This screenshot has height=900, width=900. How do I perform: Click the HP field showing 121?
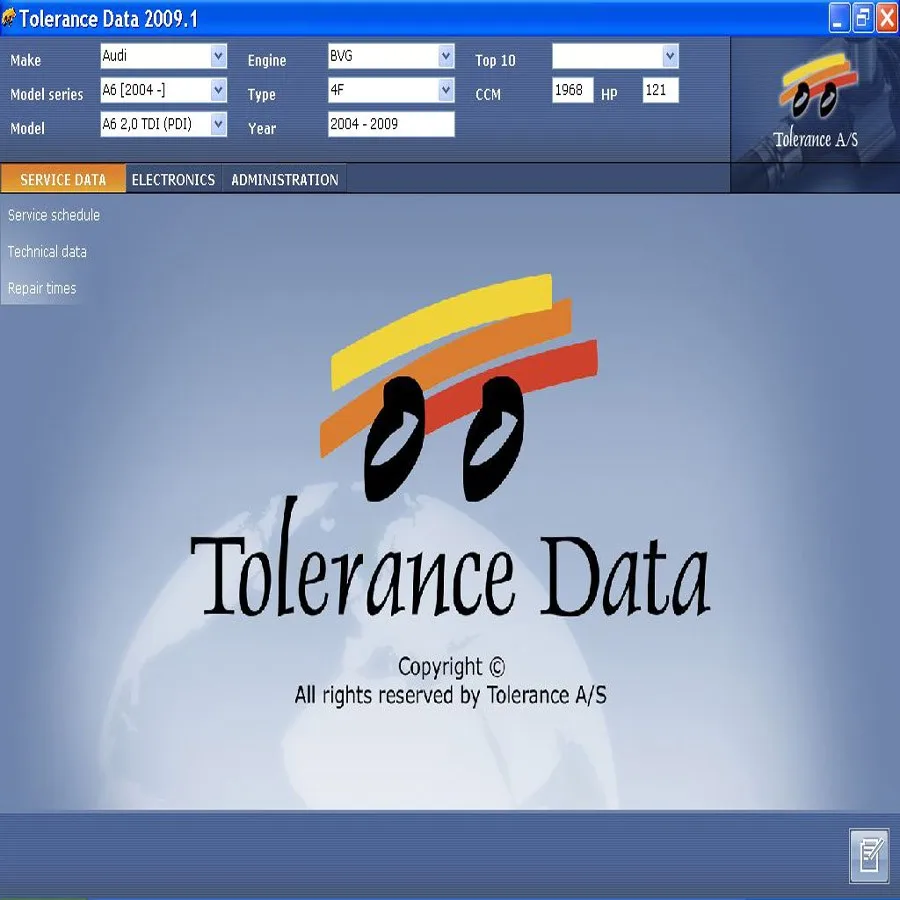(x=660, y=90)
